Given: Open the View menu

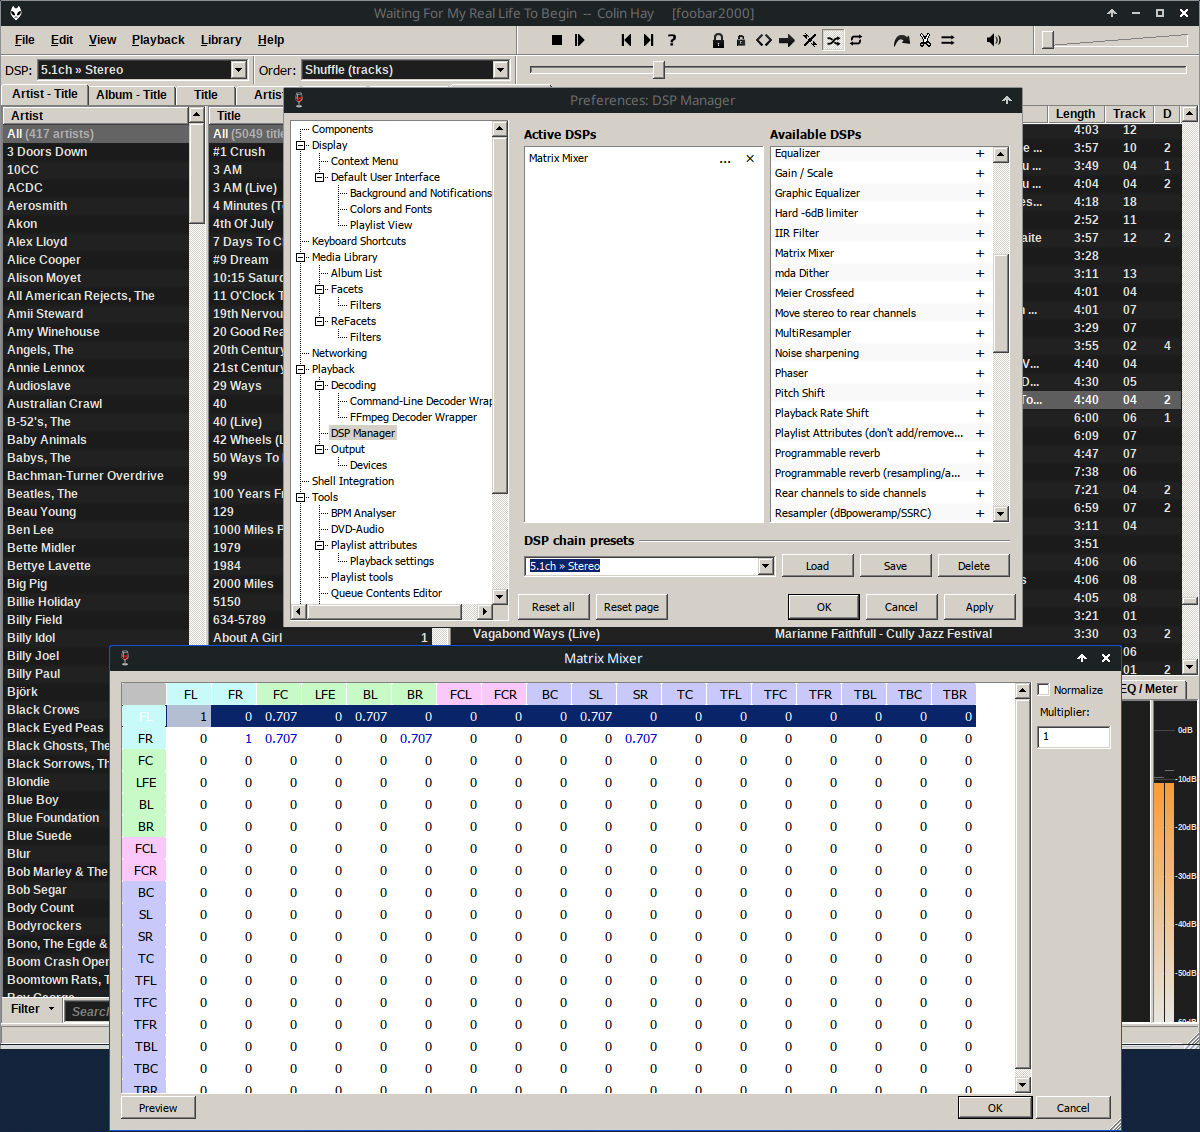Looking at the screenshot, I should 102,40.
